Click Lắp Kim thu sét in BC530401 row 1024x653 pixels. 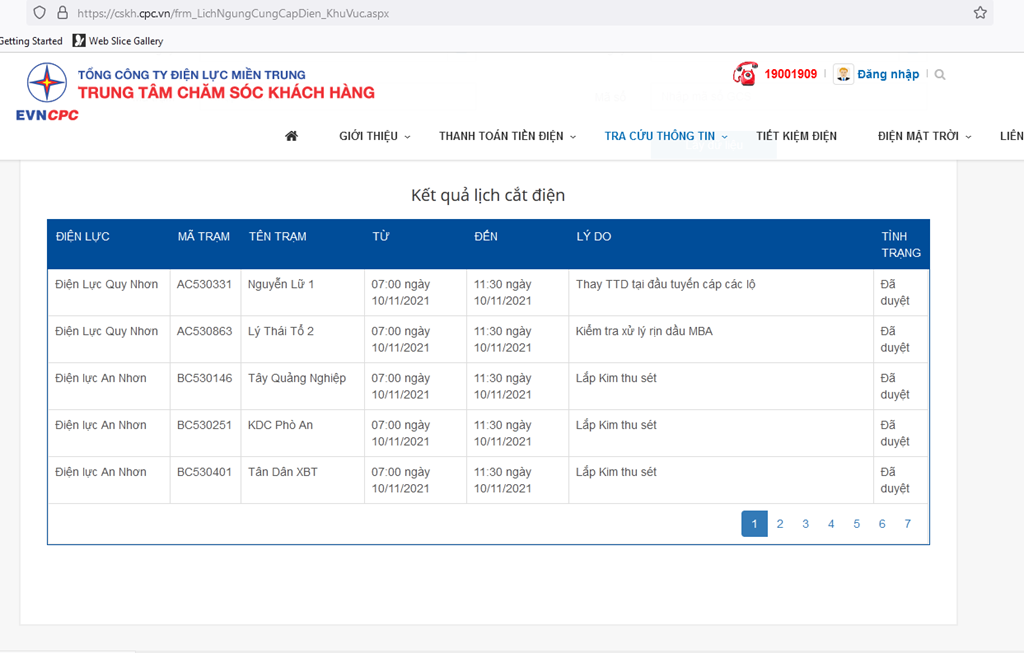click(x=616, y=472)
